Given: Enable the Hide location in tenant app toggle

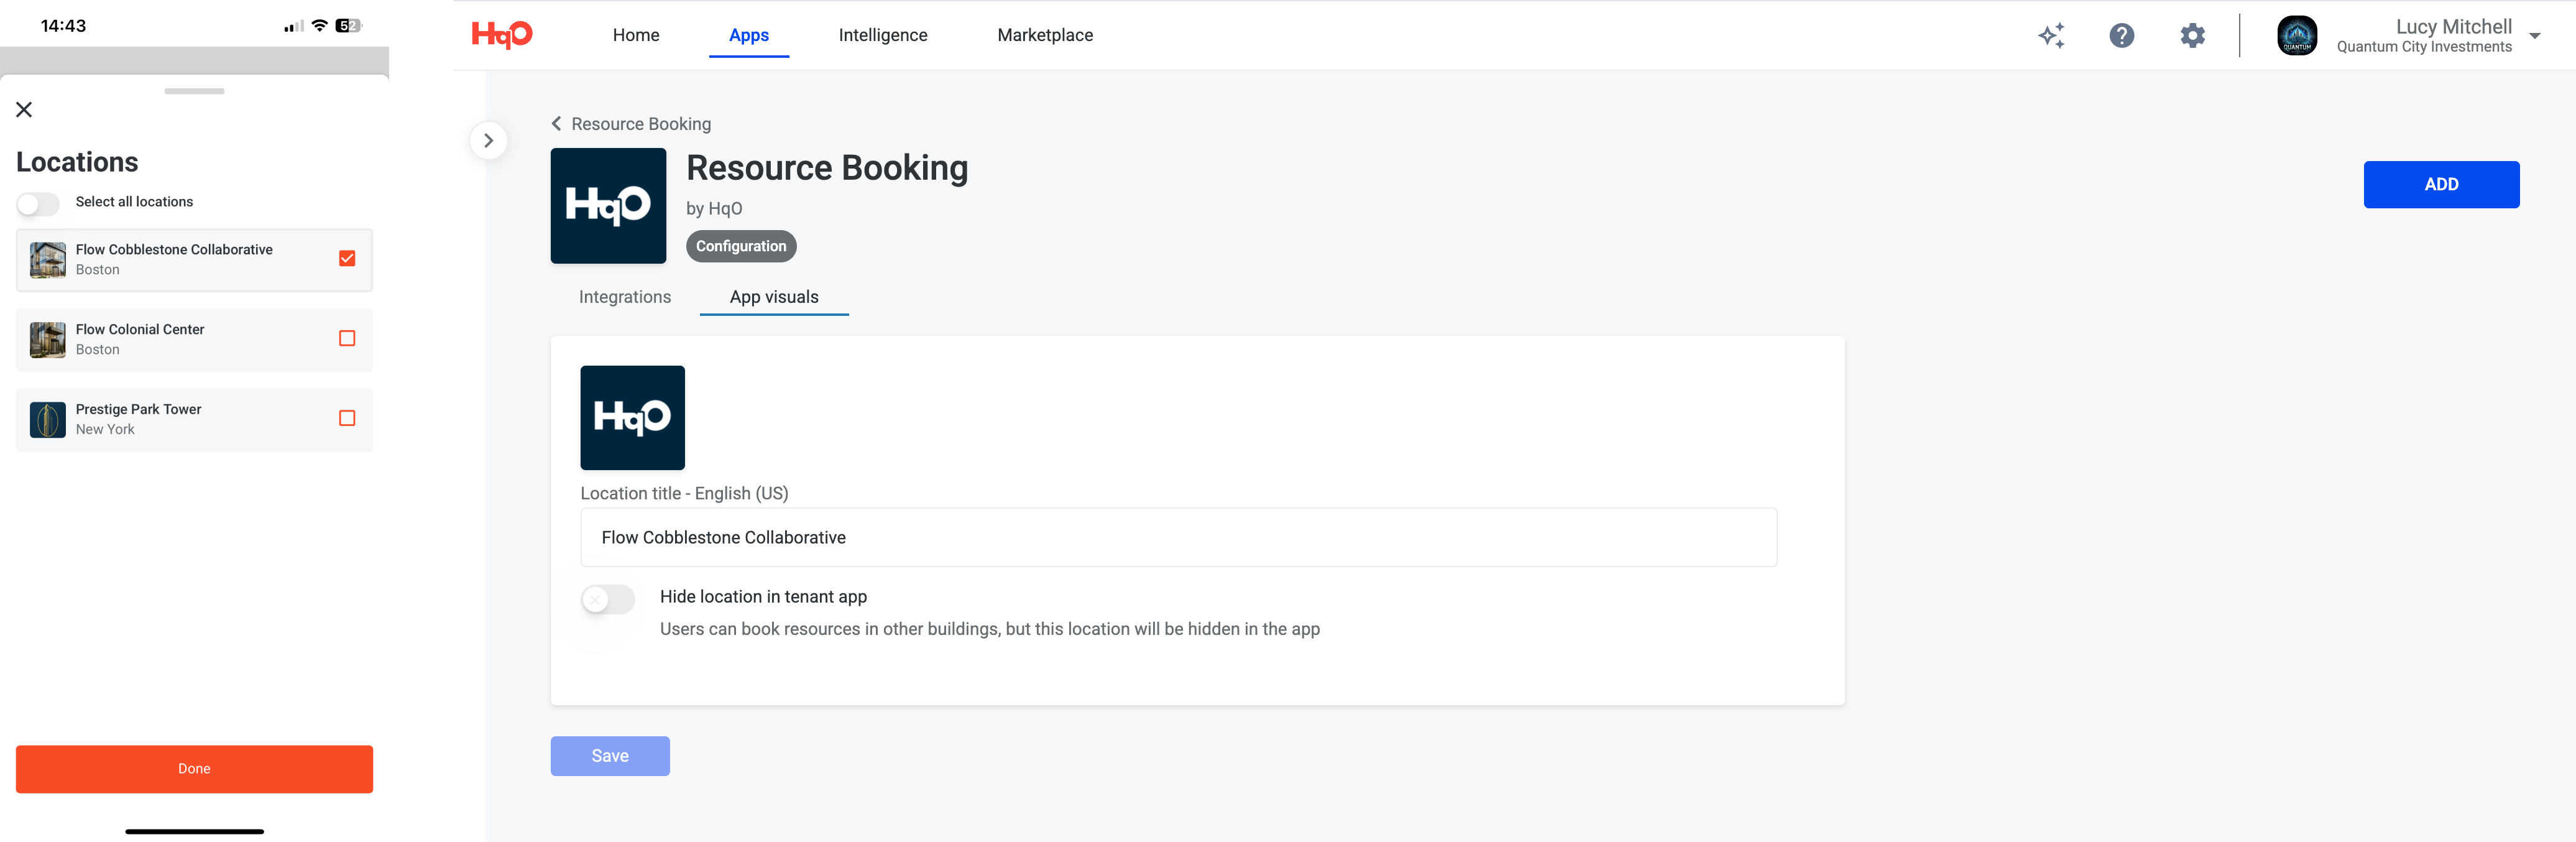Looking at the screenshot, I should (x=608, y=599).
